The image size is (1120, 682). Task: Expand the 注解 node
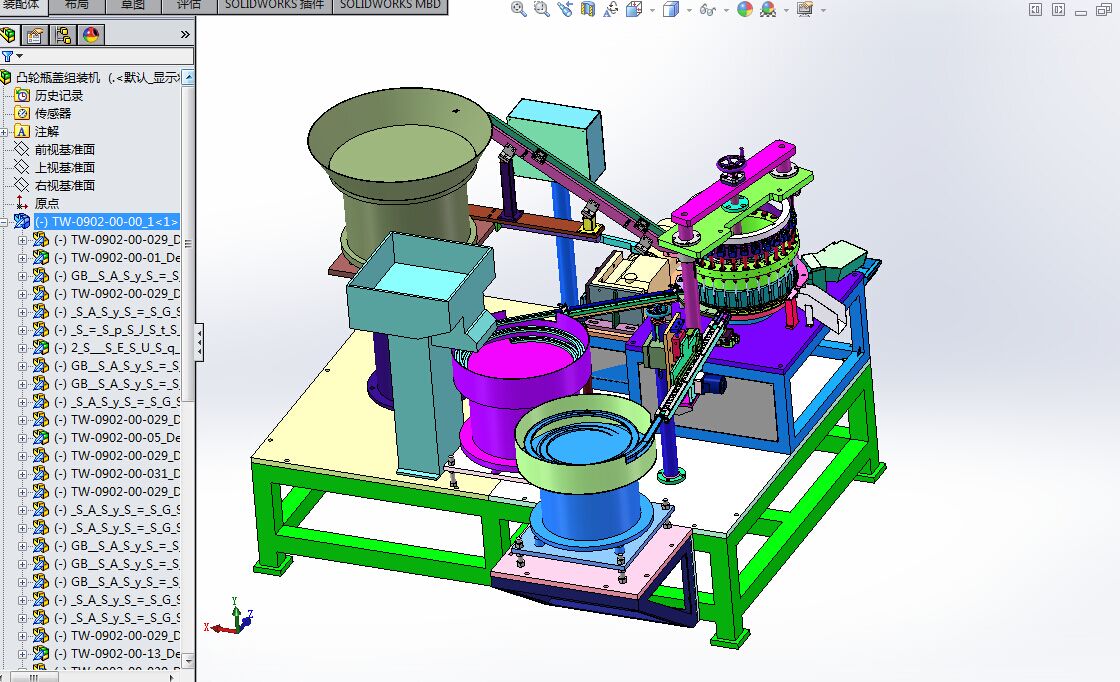4,131
